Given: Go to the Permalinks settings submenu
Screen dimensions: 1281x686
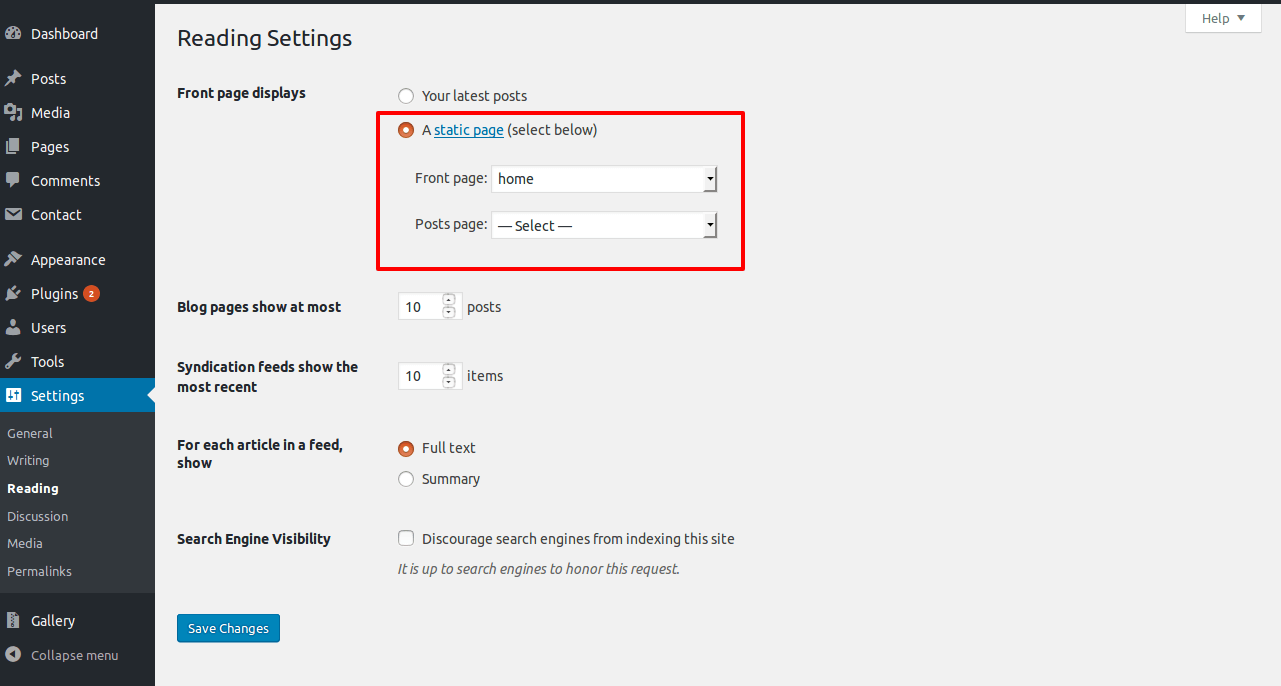Looking at the screenshot, I should [x=39, y=571].
